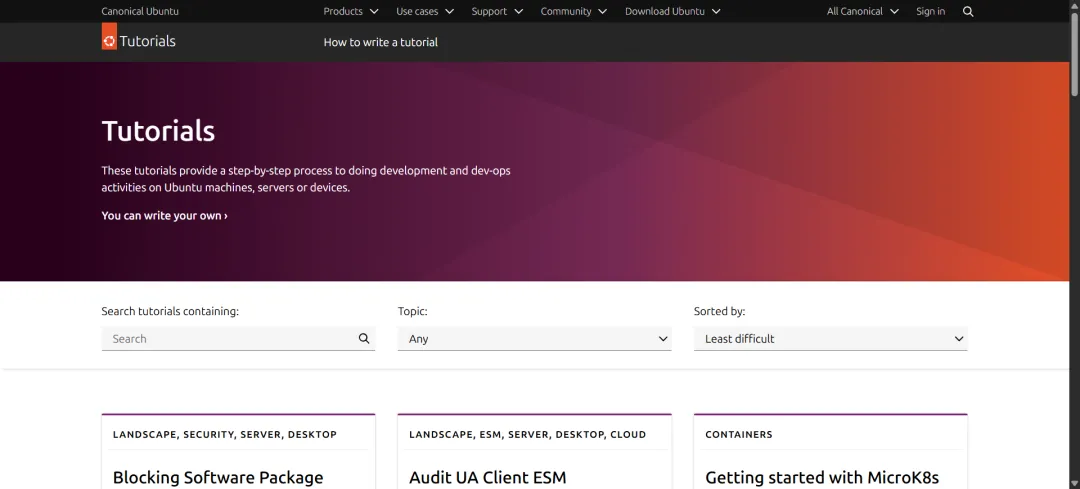Open How to write a tutorial
This screenshot has width=1080, height=489.
[x=380, y=42]
